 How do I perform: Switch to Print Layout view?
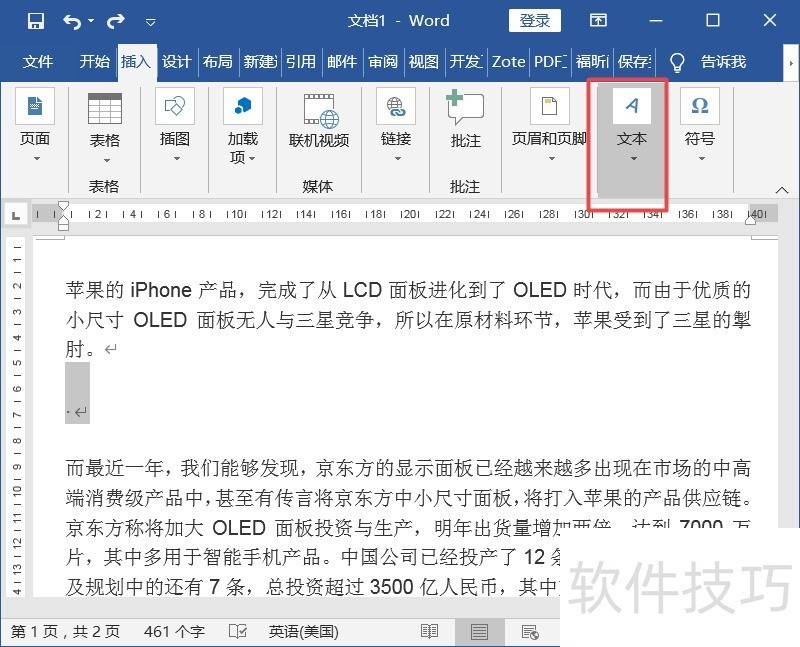click(479, 632)
